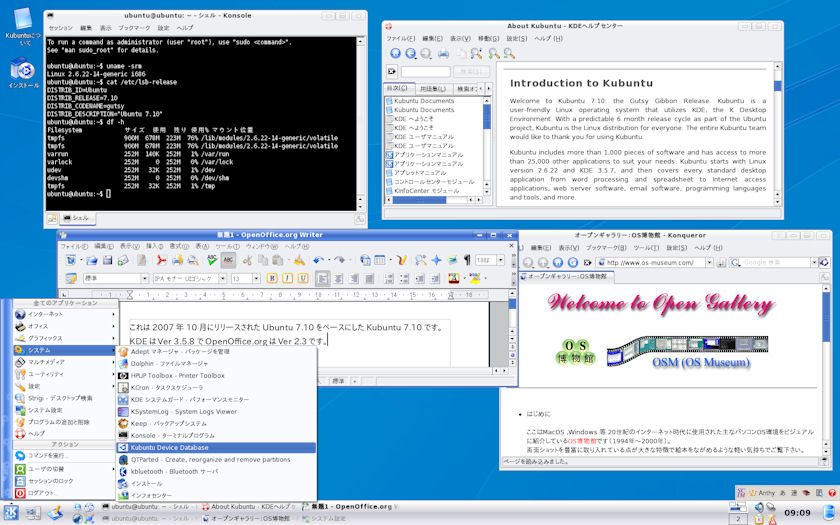
Task: Click ログアウト in K menu
Action: click(63, 493)
